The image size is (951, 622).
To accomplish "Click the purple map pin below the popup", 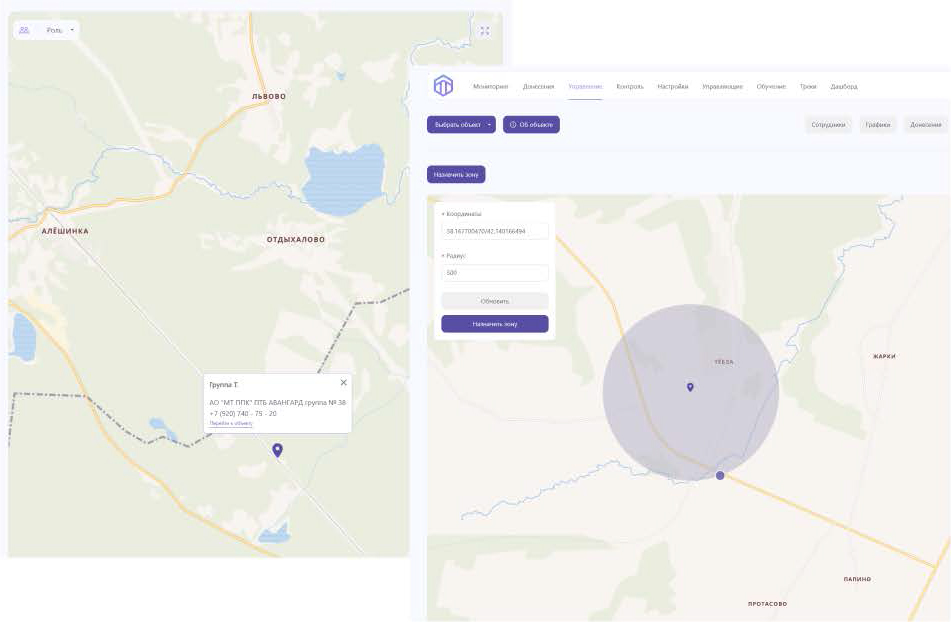I will pyautogui.click(x=277, y=450).
